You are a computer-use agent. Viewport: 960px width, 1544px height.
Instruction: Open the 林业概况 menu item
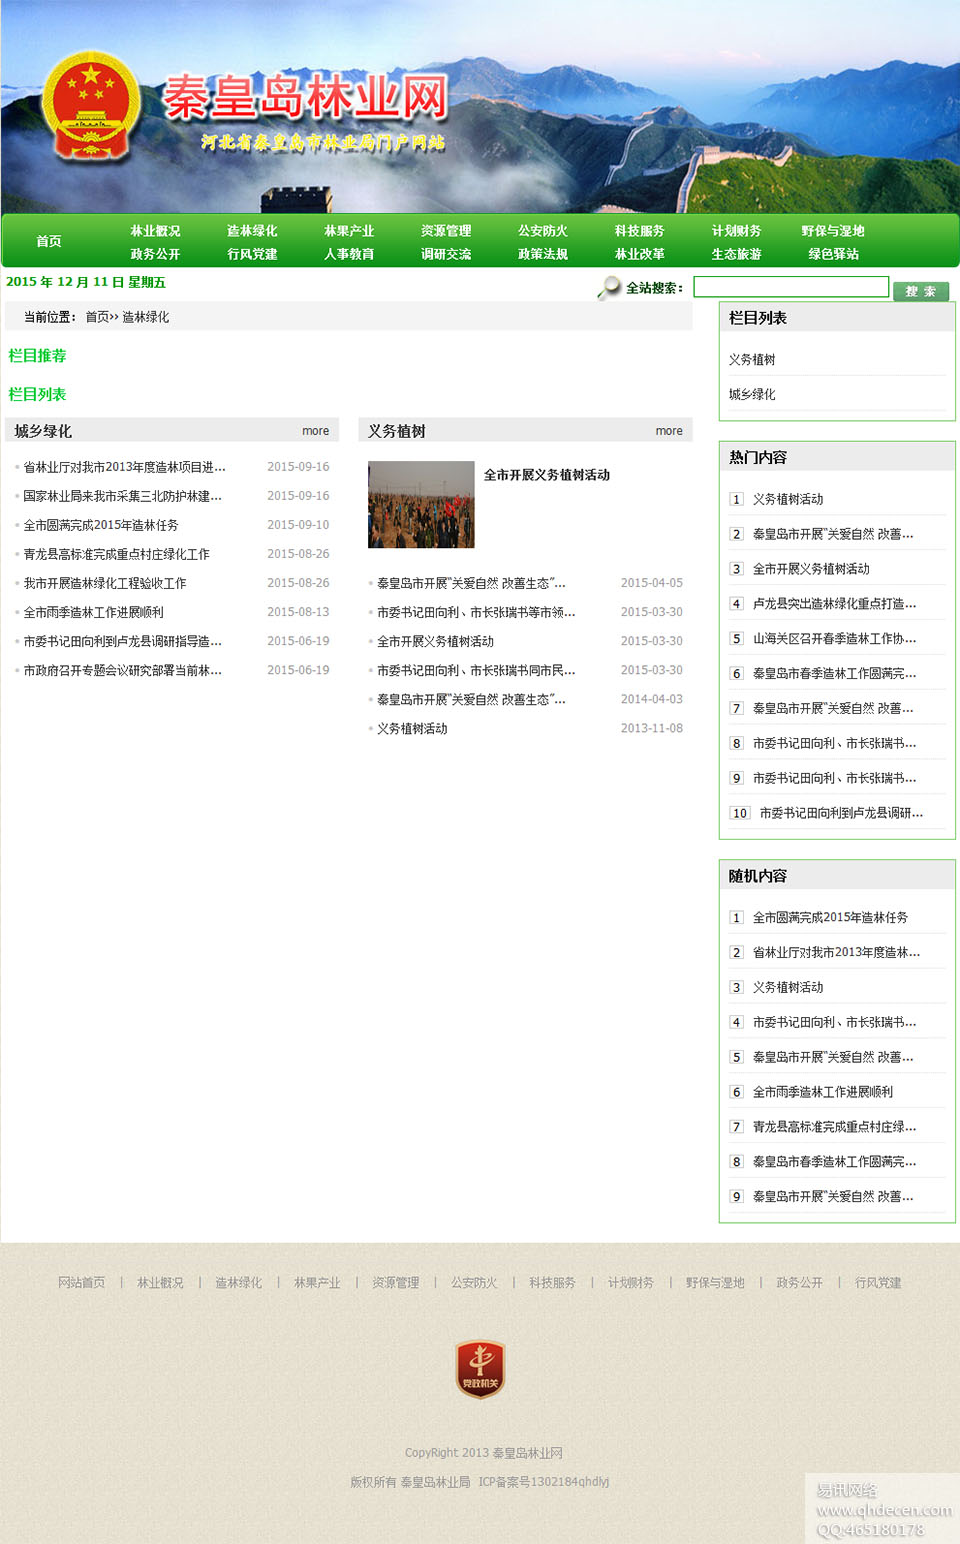click(x=155, y=231)
